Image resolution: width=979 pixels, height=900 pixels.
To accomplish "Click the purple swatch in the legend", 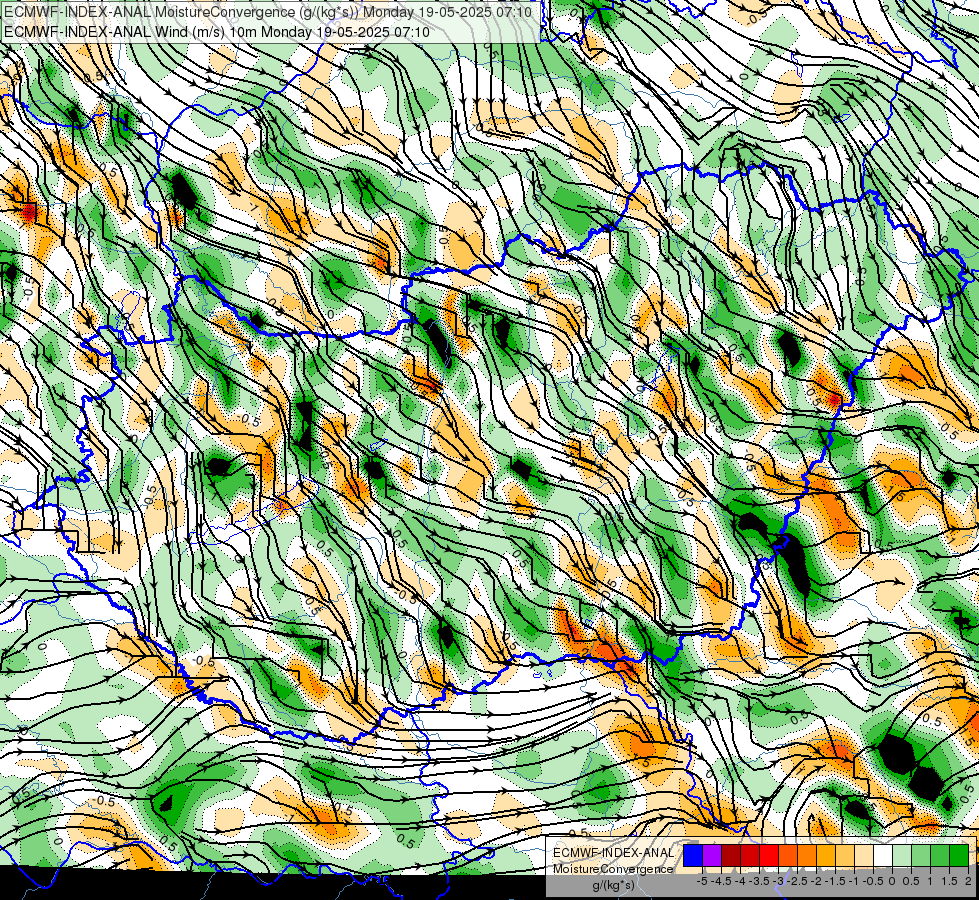I will [712, 855].
